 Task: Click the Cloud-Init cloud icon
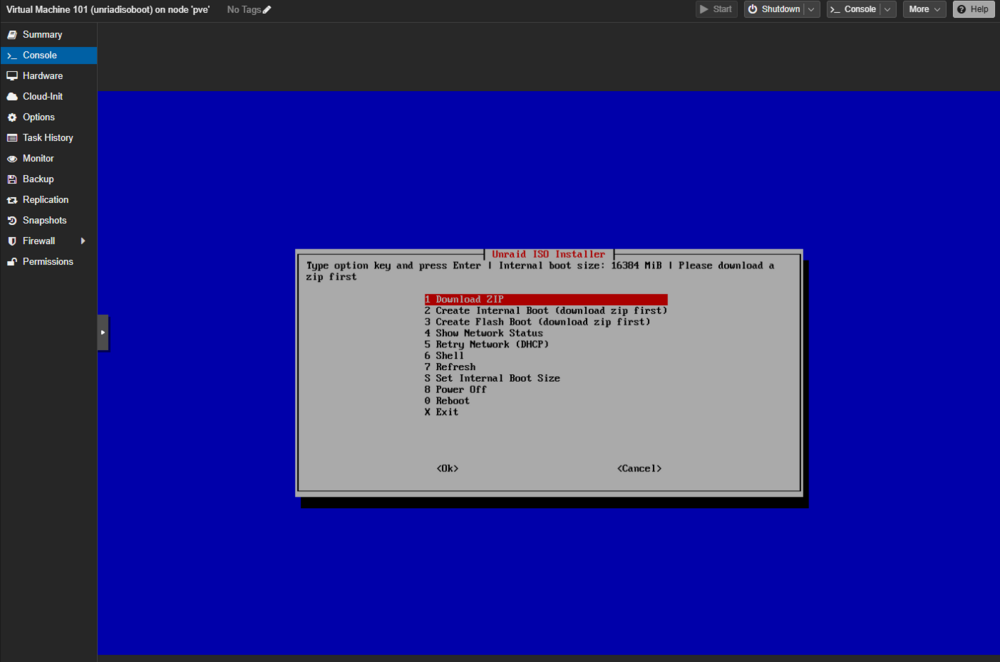click(x=12, y=96)
